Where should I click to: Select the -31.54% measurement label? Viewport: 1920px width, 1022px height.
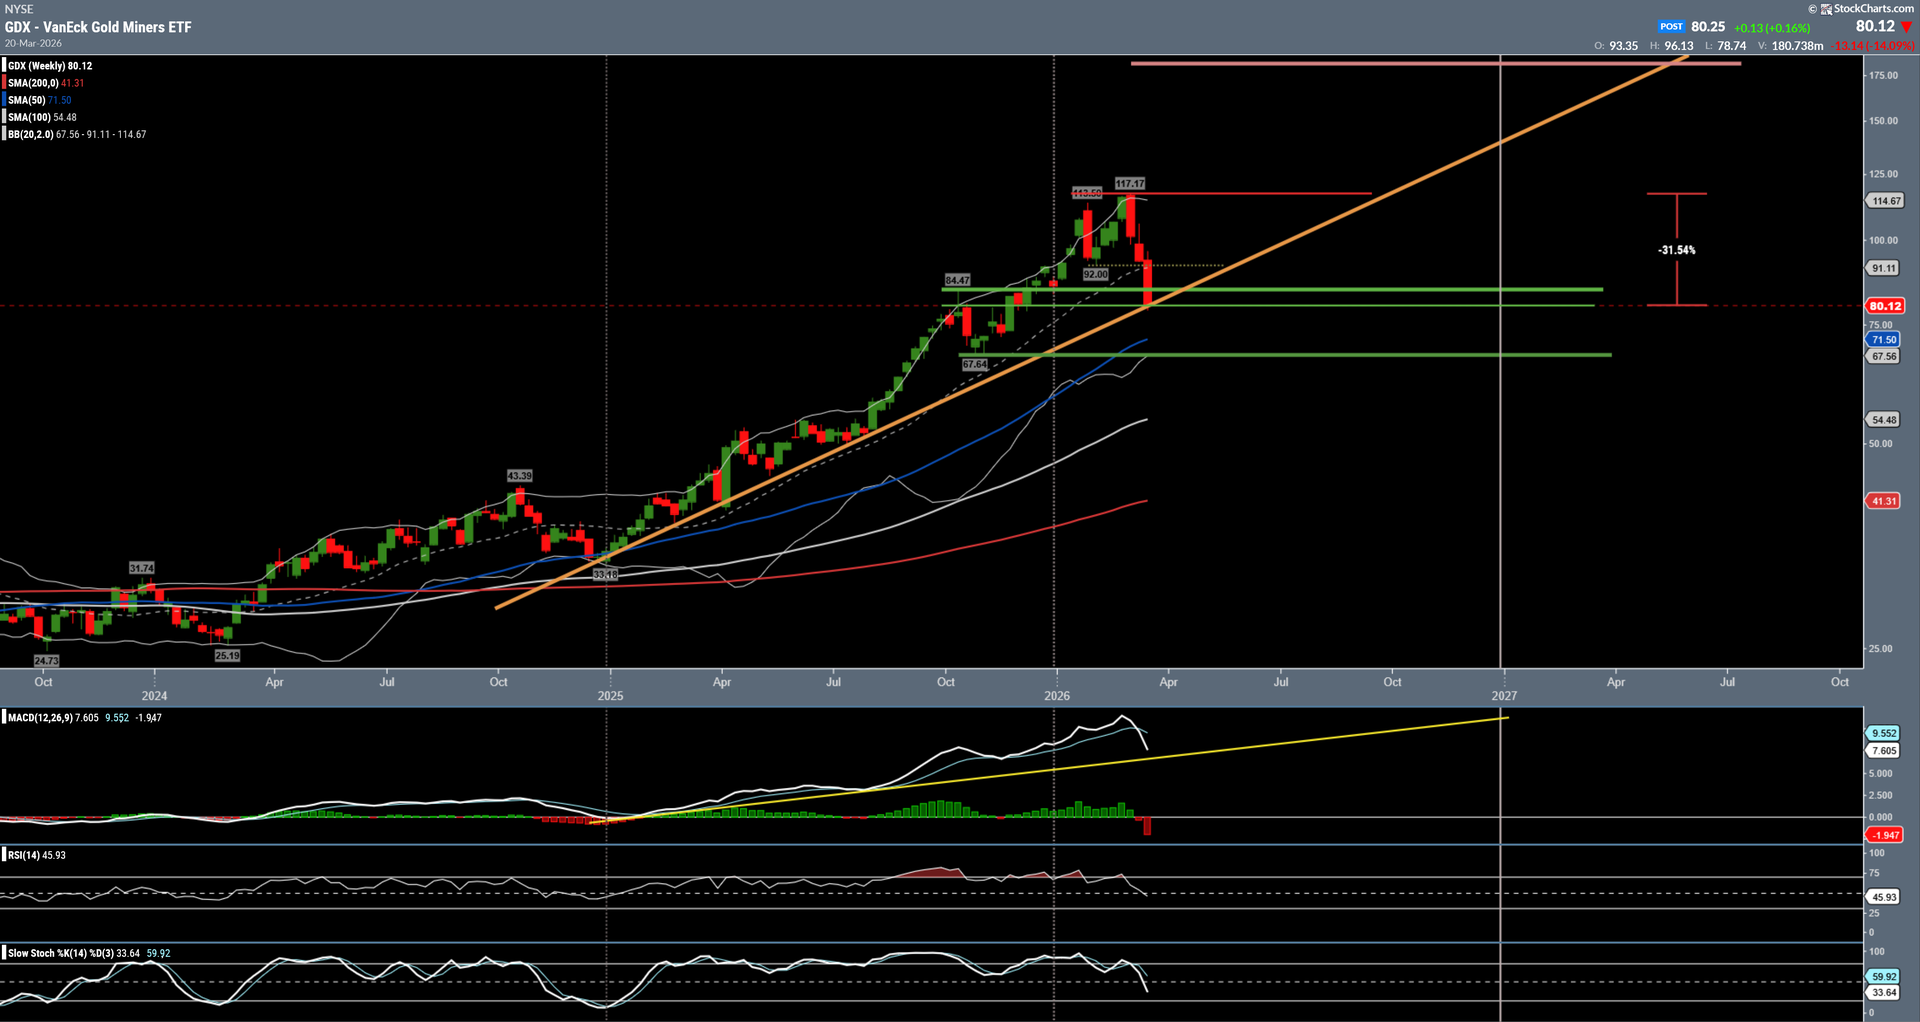pos(1677,250)
